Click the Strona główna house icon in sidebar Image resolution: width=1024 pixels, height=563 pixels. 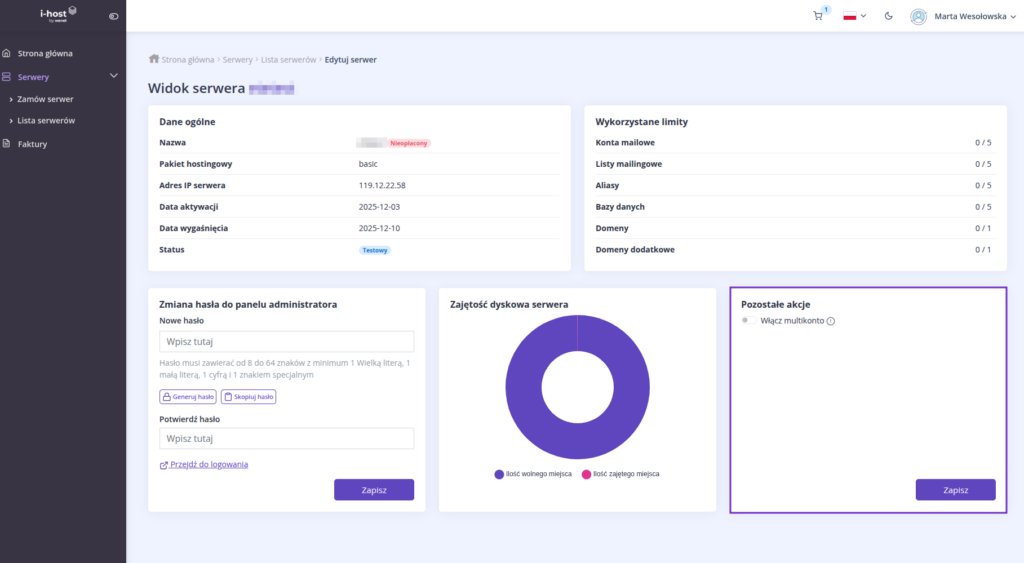coord(7,53)
